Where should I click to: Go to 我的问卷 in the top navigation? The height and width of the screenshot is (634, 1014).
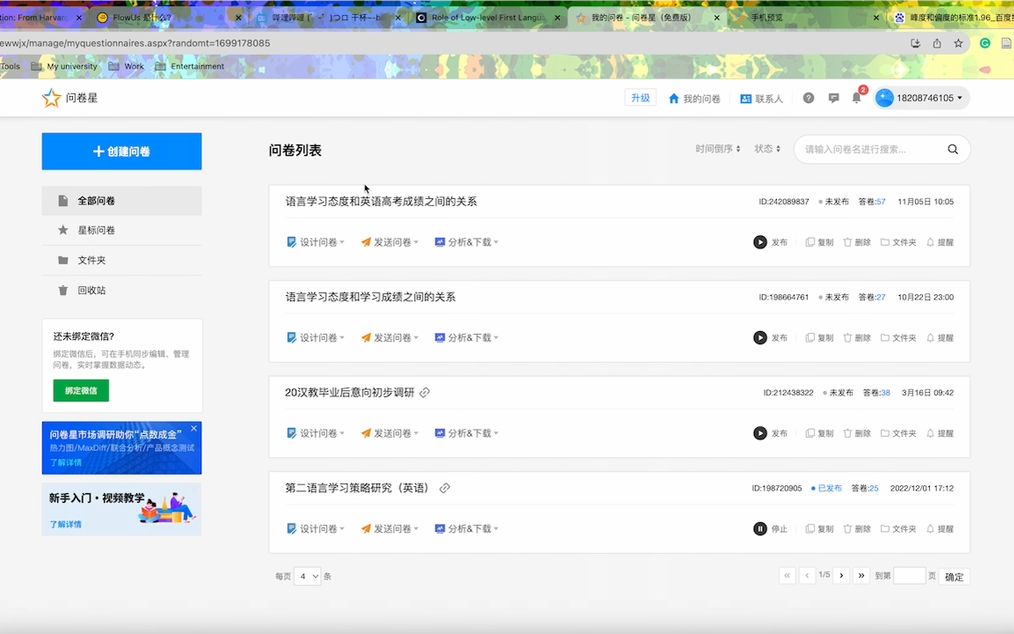pos(697,98)
